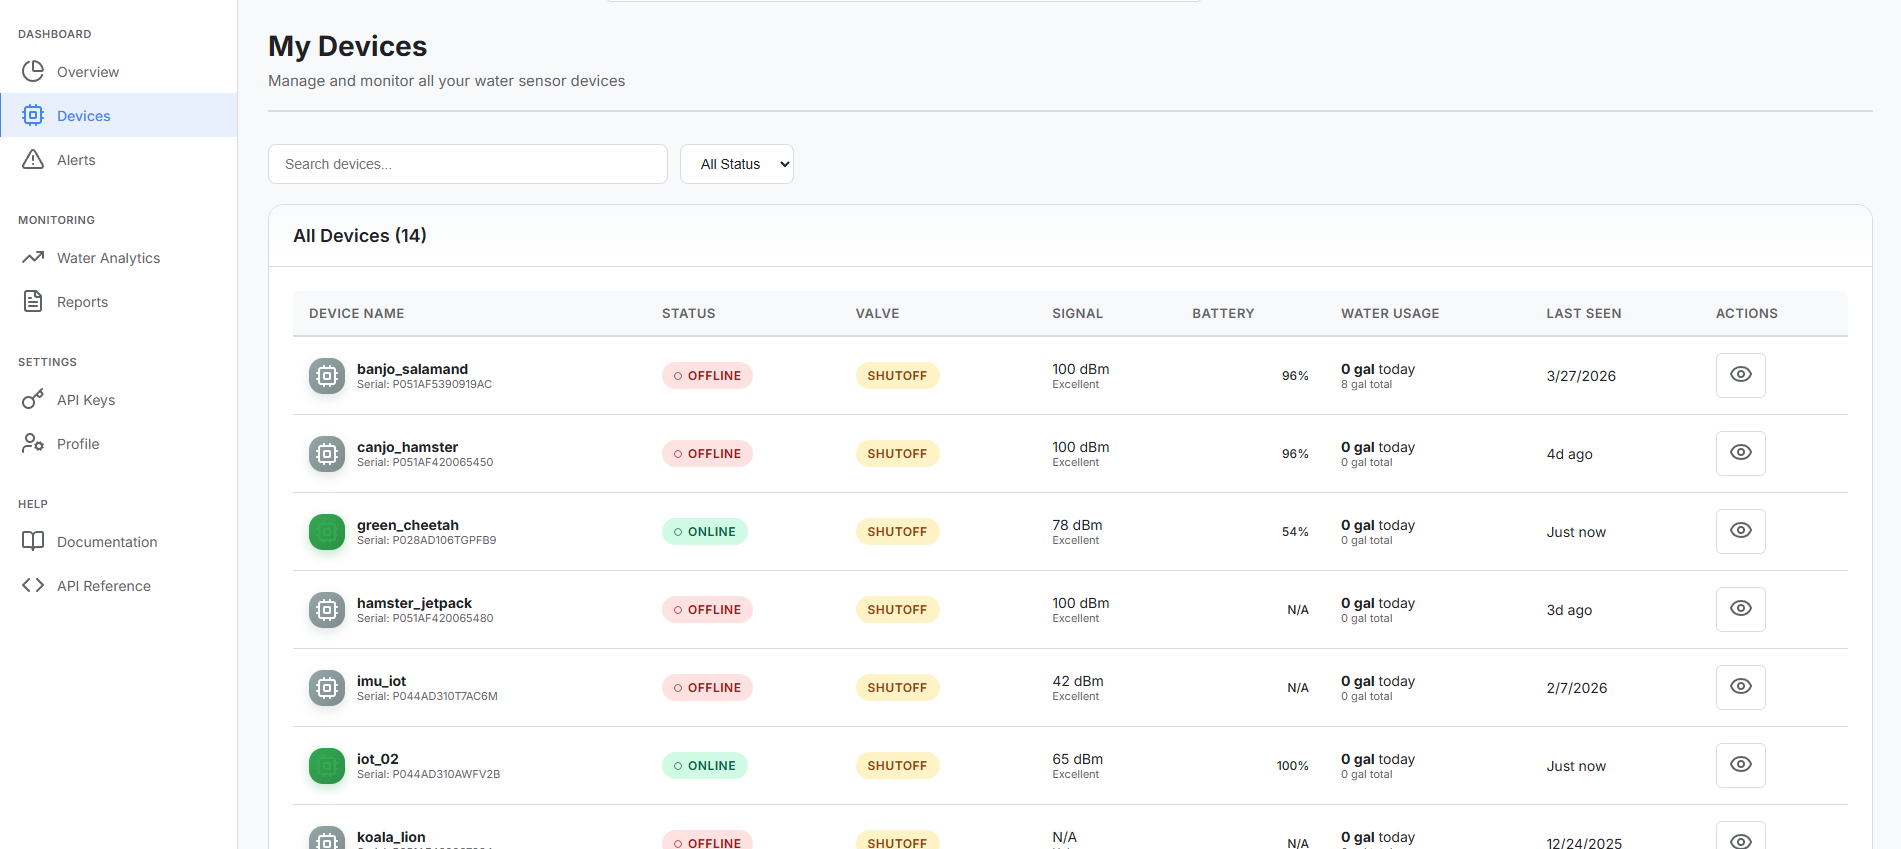
Task: View iot_02 details via eye button
Action: 1741,765
